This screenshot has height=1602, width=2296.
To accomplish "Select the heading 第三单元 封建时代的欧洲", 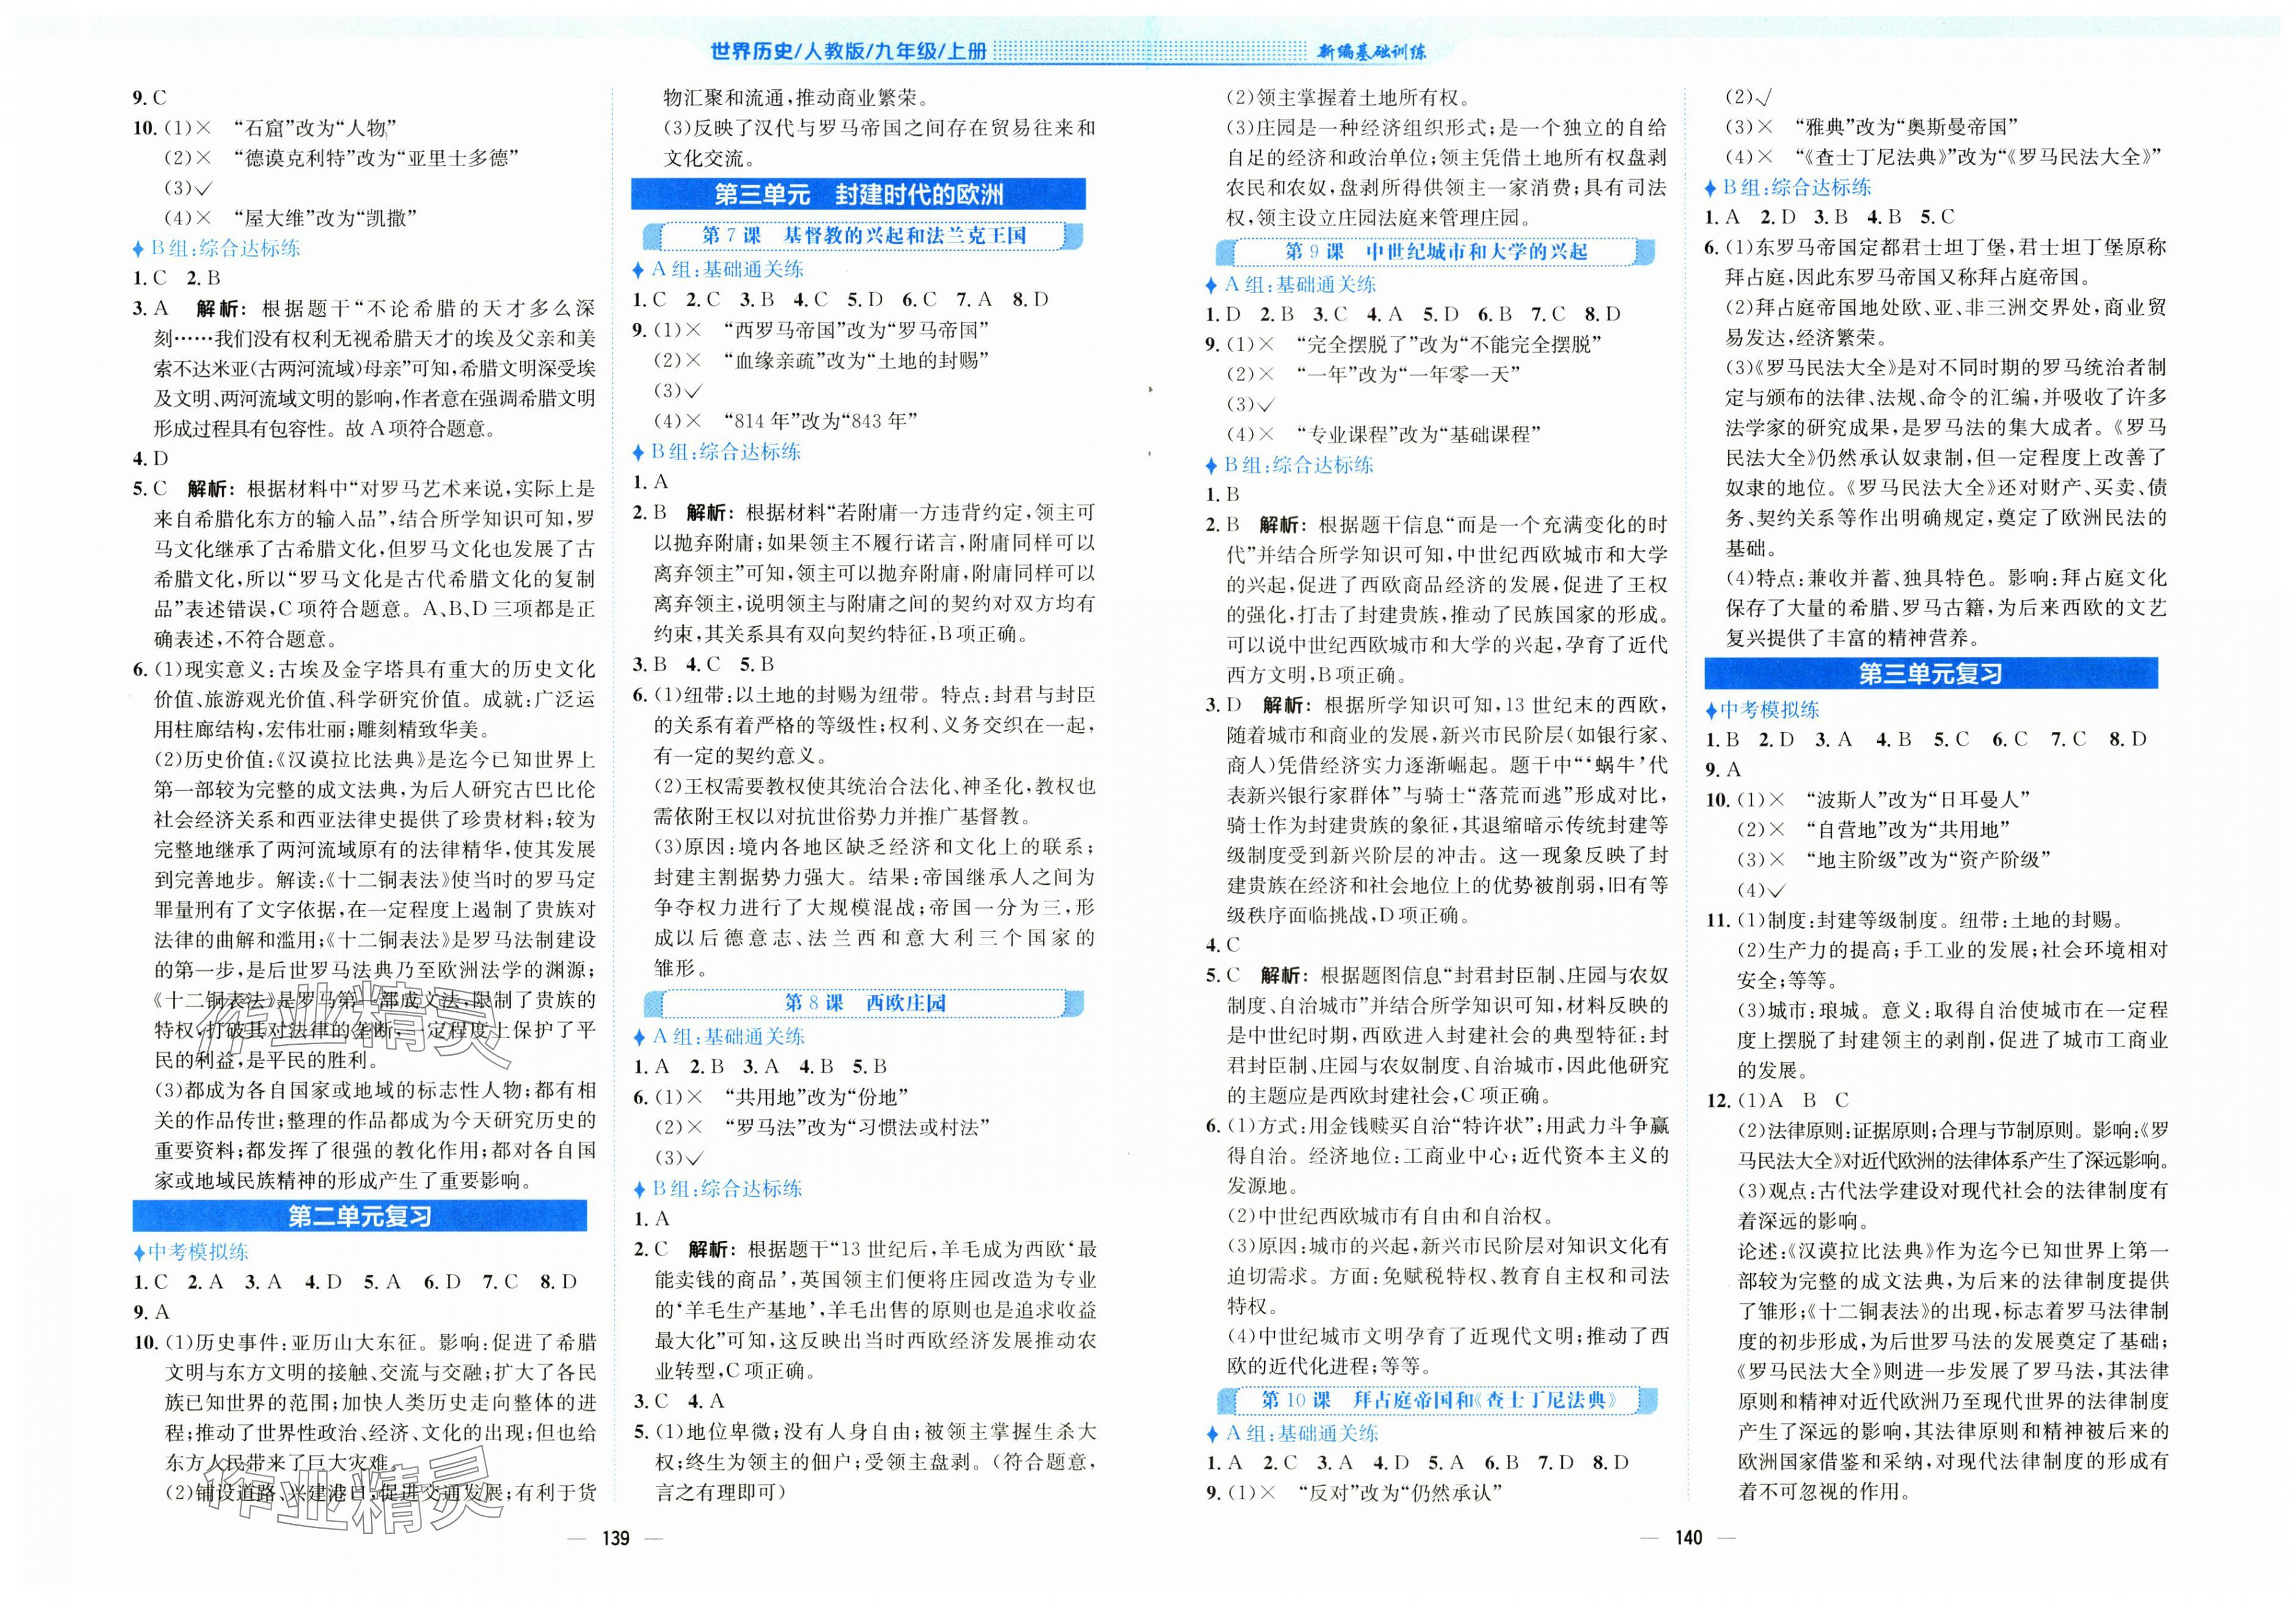I will (x=858, y=194).
